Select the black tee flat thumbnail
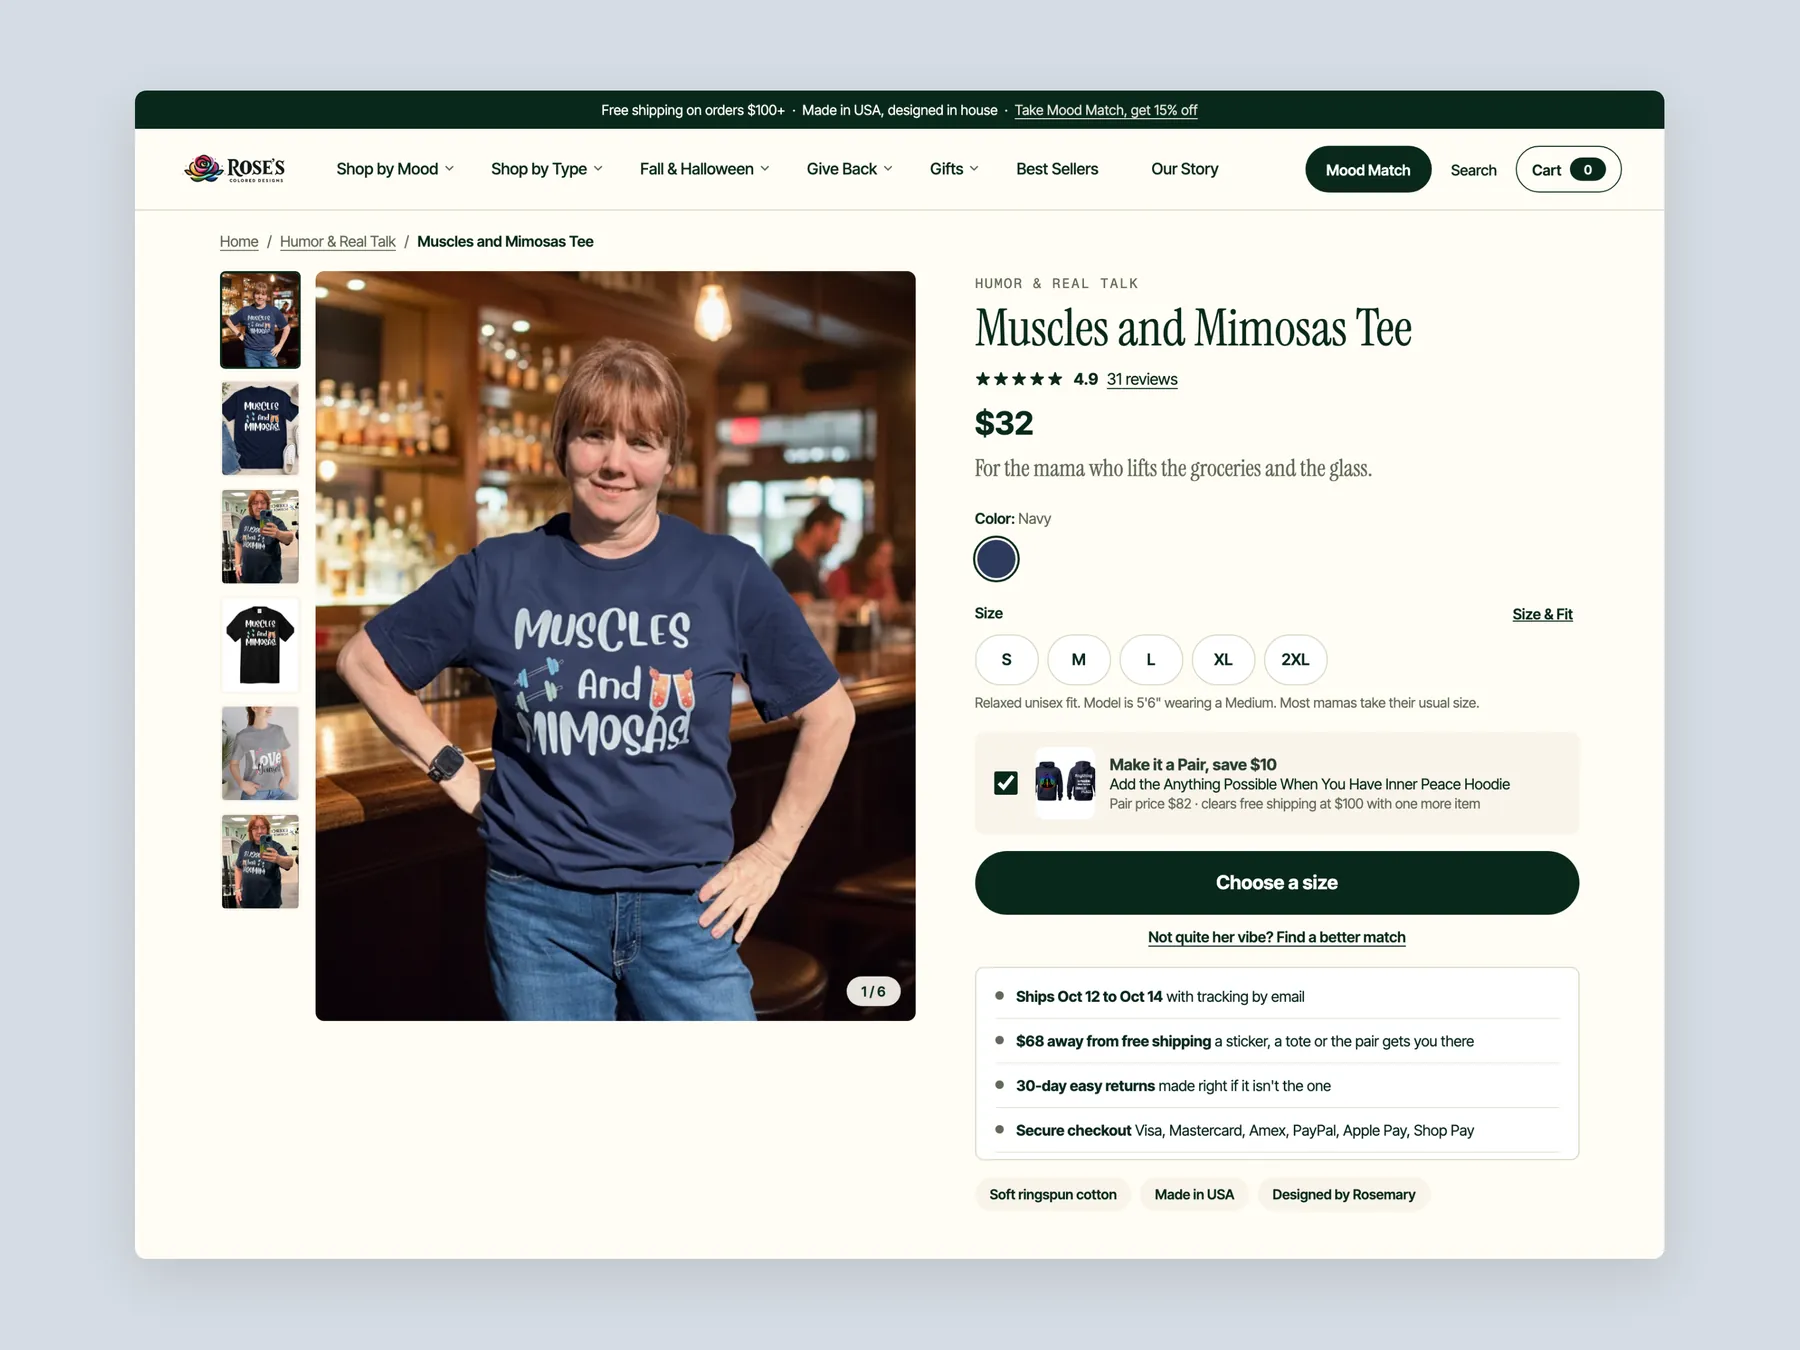Image resolution: width=1800 pixels, height=1350 pixels. click(x=260, y=645)
